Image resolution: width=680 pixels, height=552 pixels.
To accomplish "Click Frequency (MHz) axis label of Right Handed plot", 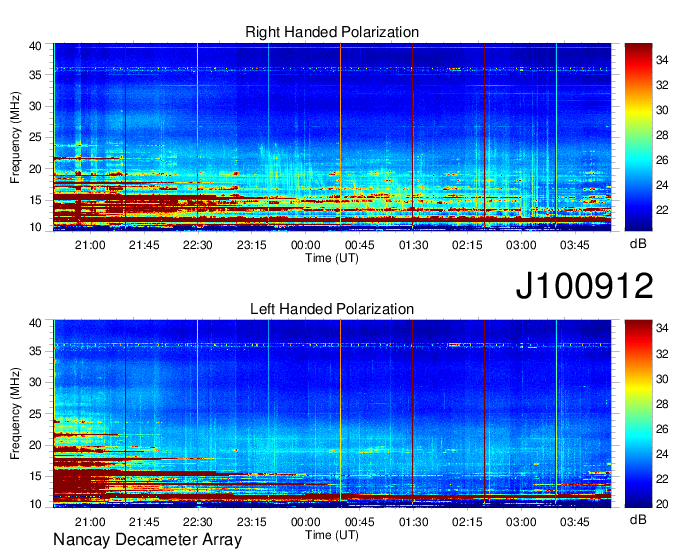I will (x=15, y=137).
